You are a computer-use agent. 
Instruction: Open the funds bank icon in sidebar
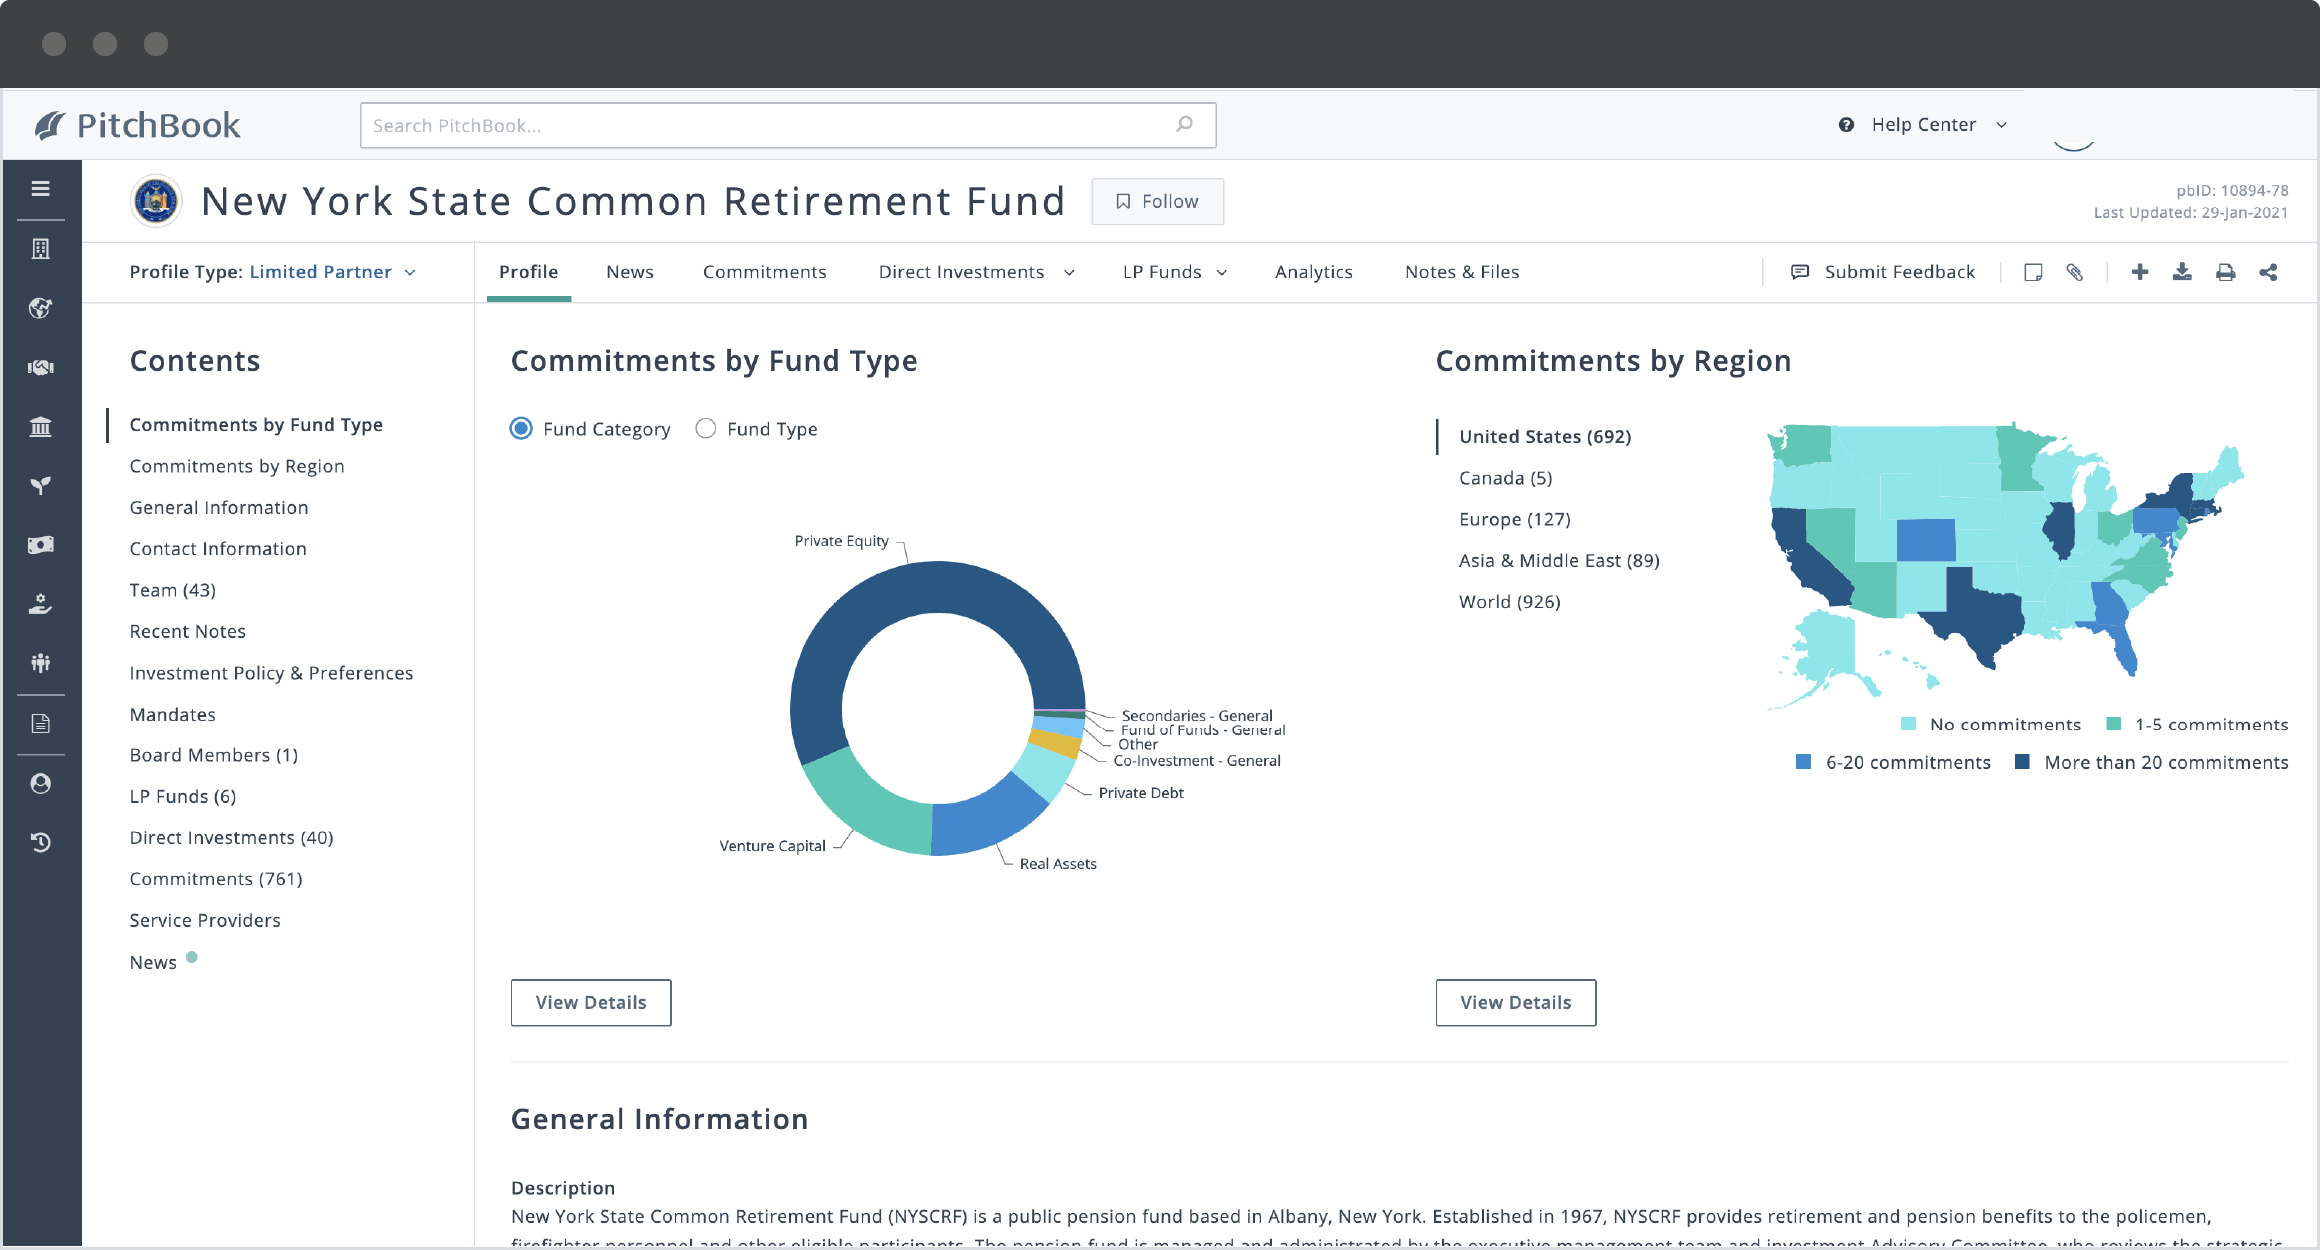point(41,427)
